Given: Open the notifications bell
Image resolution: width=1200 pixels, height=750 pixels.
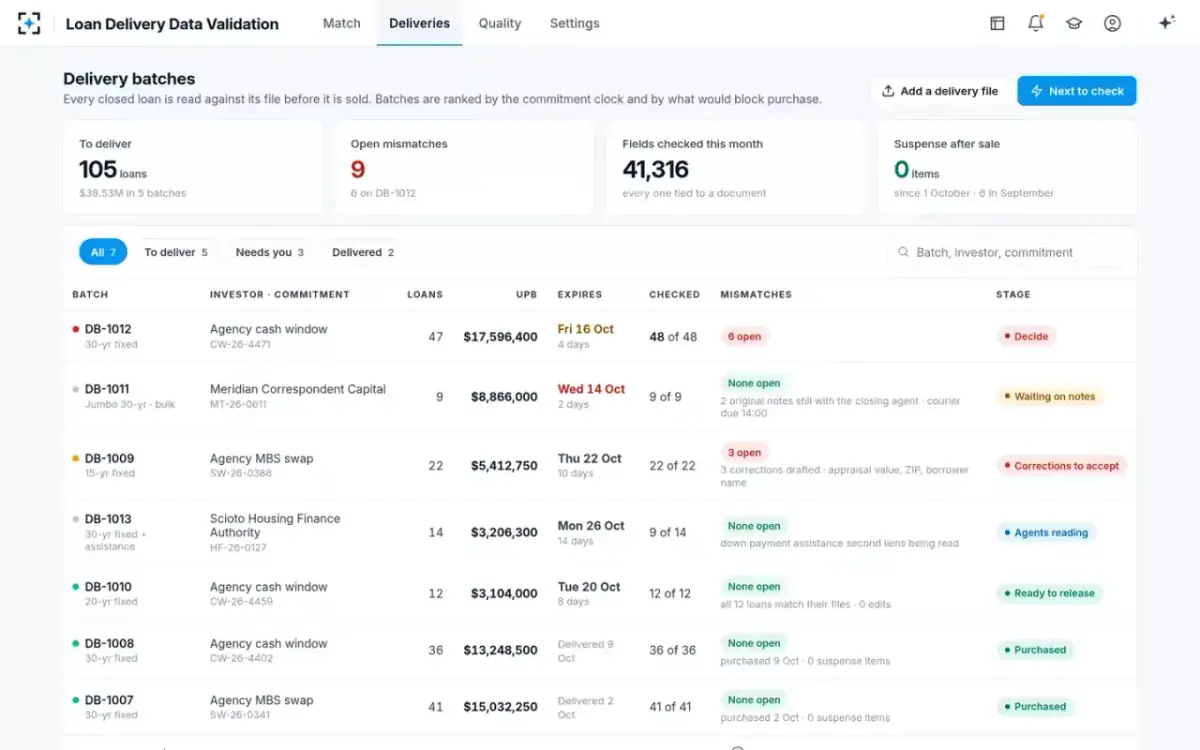Looking at the screenshot, I should click(x=1036, y=23).
